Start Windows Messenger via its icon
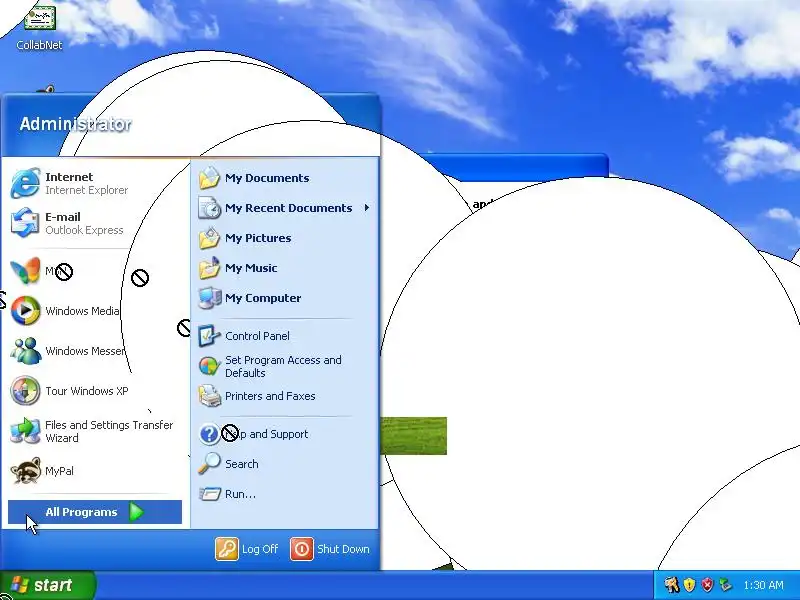 [x=25, y=351]
